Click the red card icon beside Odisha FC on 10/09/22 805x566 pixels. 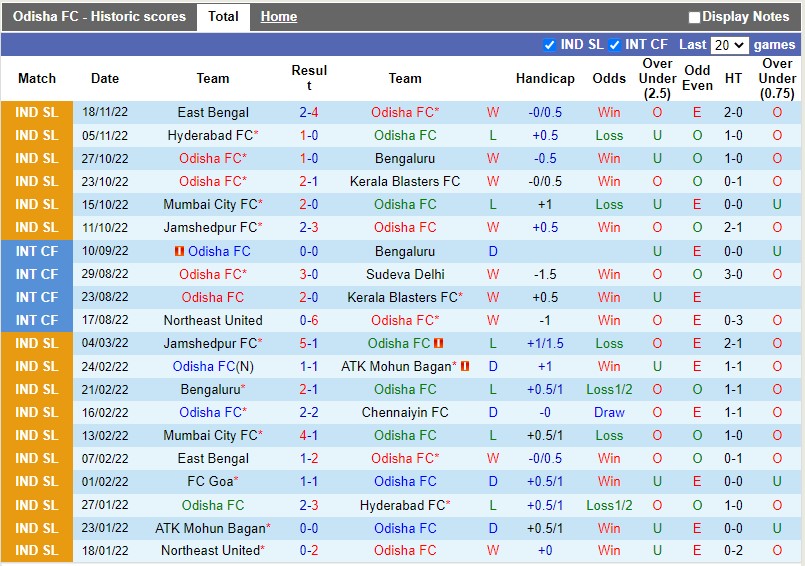point(179,251)
